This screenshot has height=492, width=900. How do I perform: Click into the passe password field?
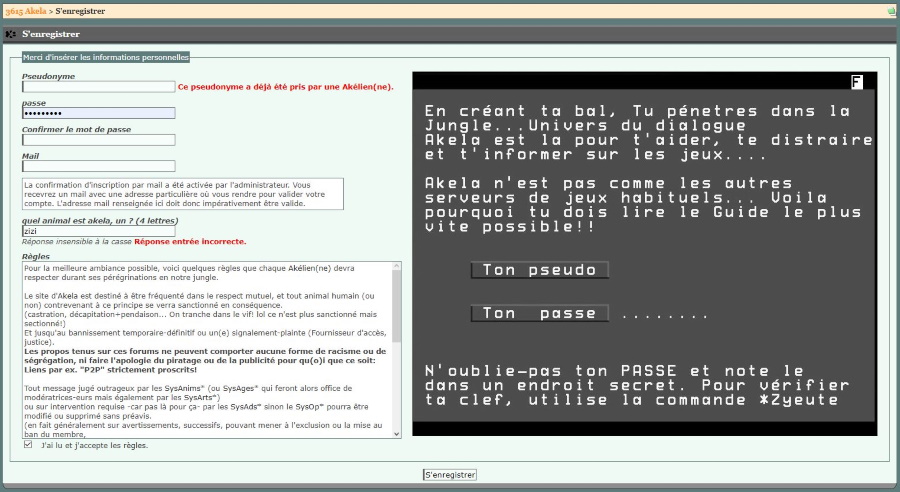[99, 113]
